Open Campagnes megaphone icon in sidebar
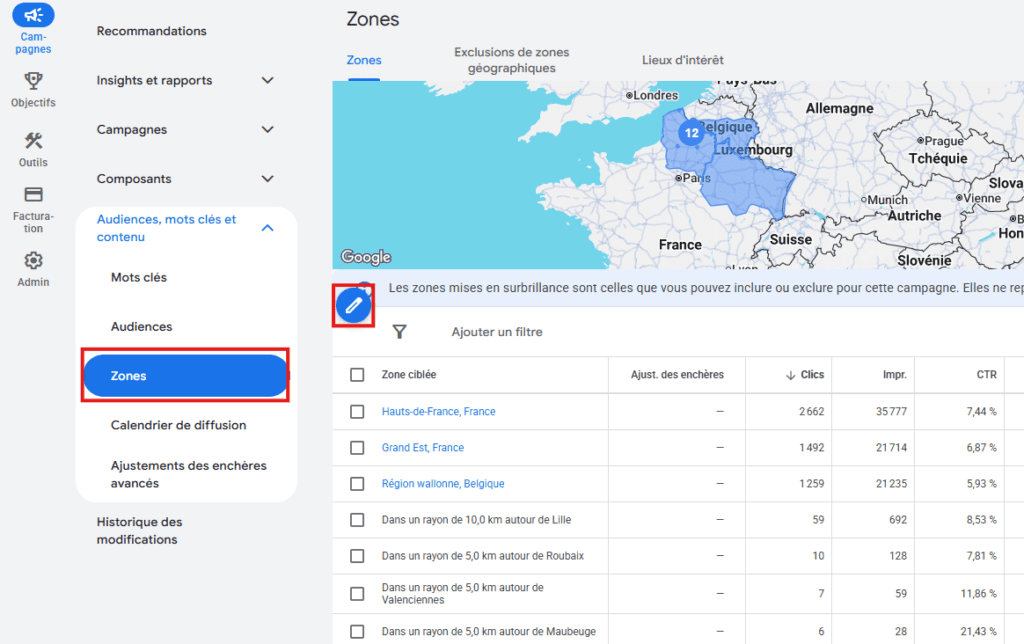Image resolution: width=1024 pixels, height=644 pixels. (33, 15)
